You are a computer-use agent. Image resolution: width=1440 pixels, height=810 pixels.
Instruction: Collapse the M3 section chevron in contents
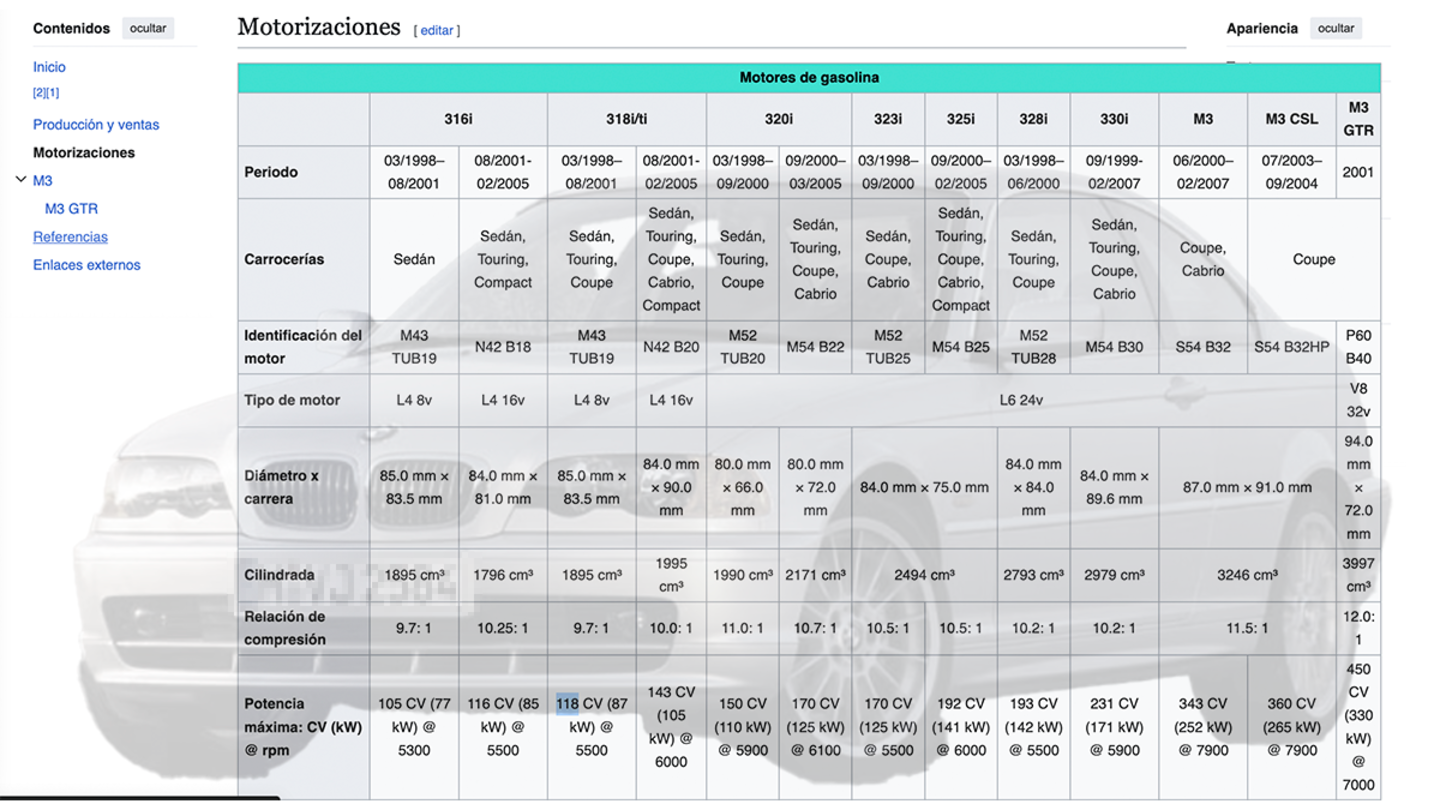click(x=21, y=180)
